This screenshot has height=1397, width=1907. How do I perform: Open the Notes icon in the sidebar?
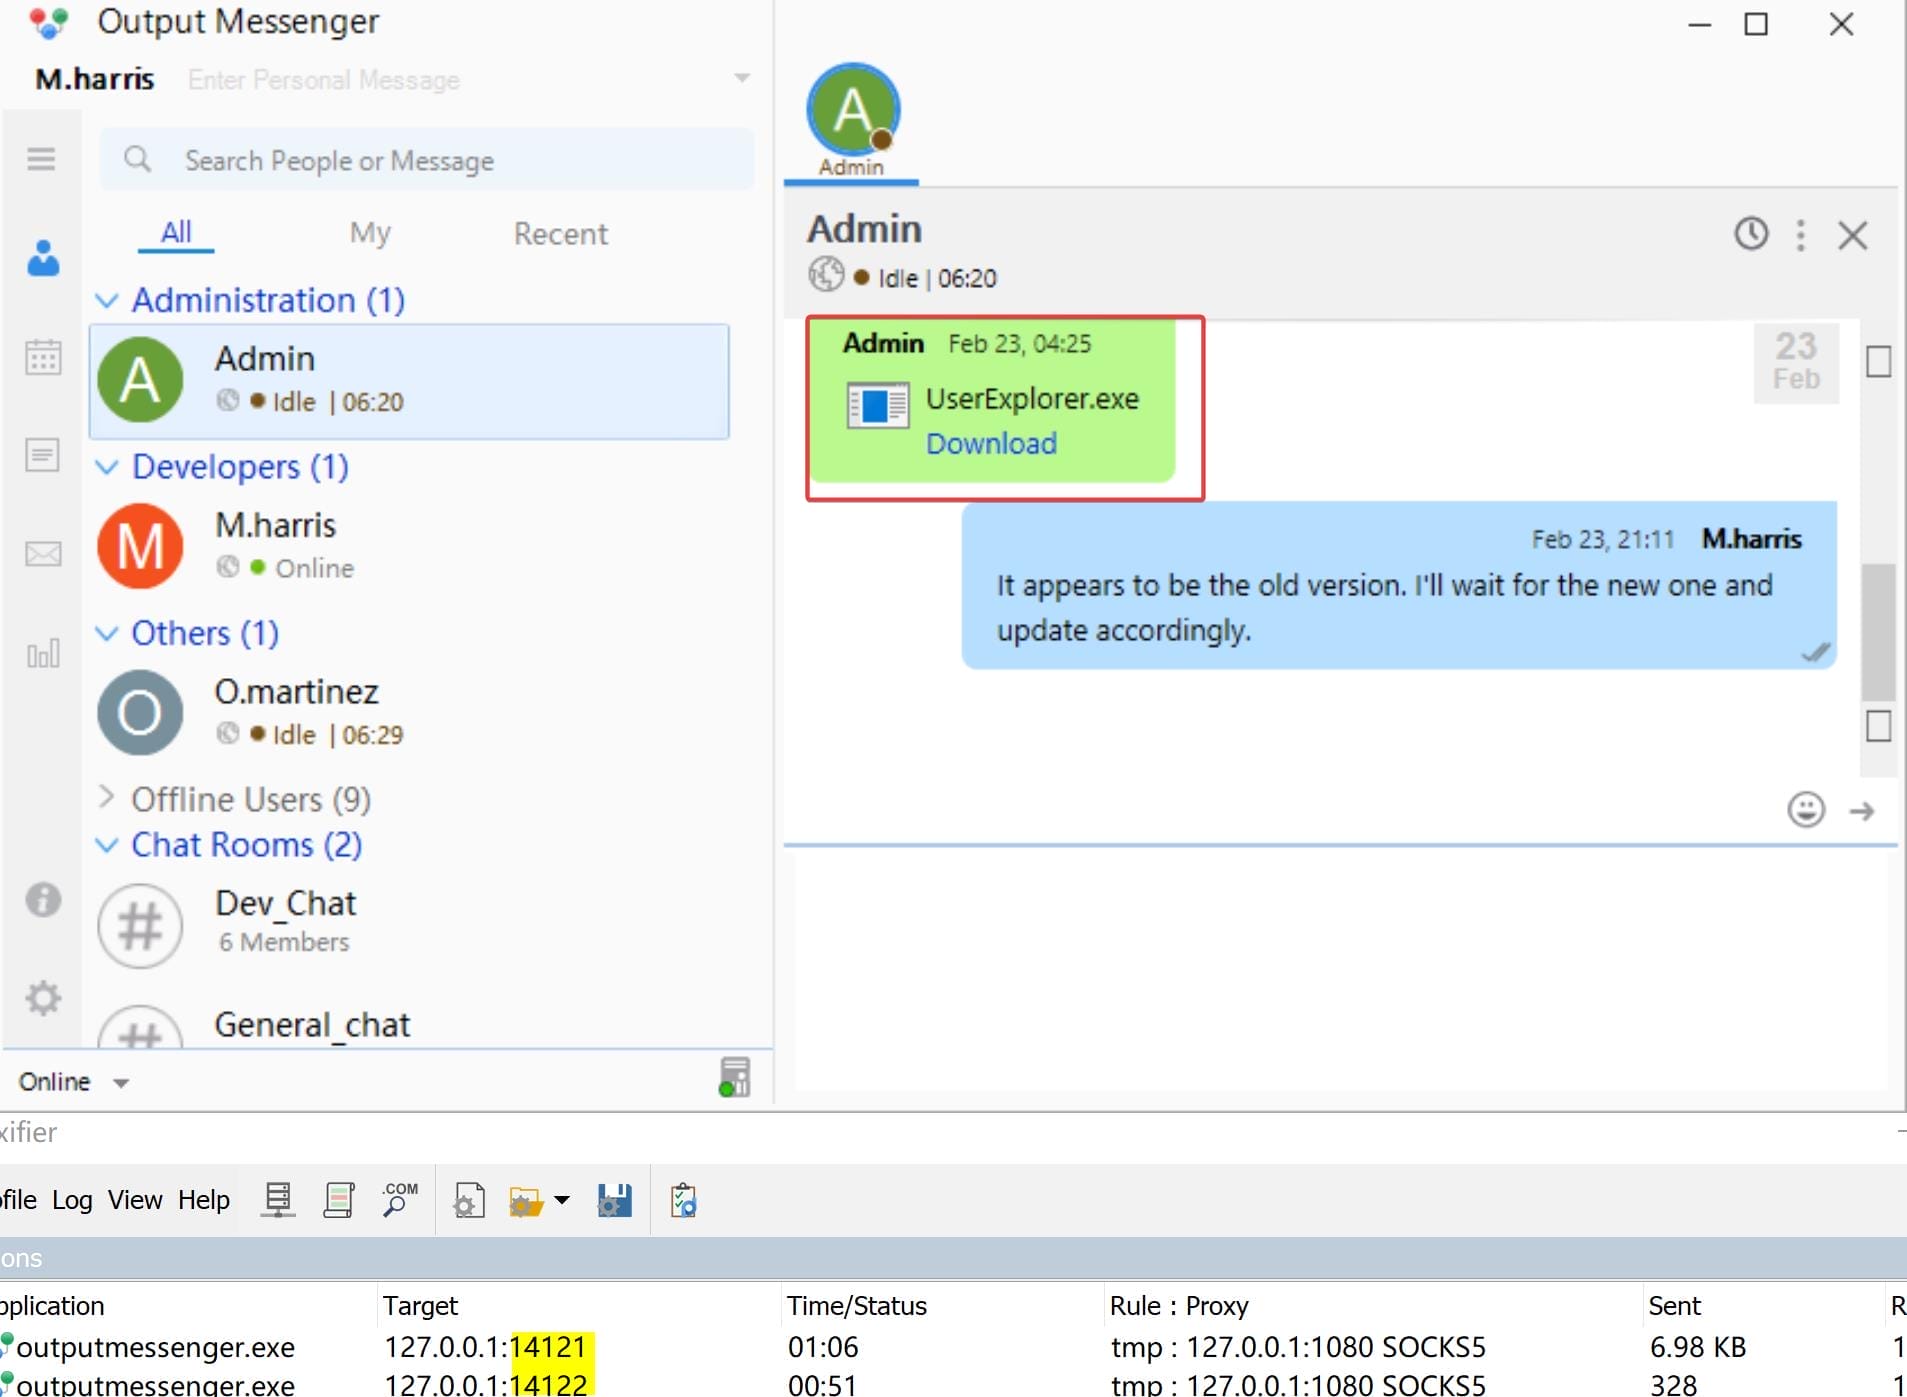pyautogui.click(x=42, y=455)
